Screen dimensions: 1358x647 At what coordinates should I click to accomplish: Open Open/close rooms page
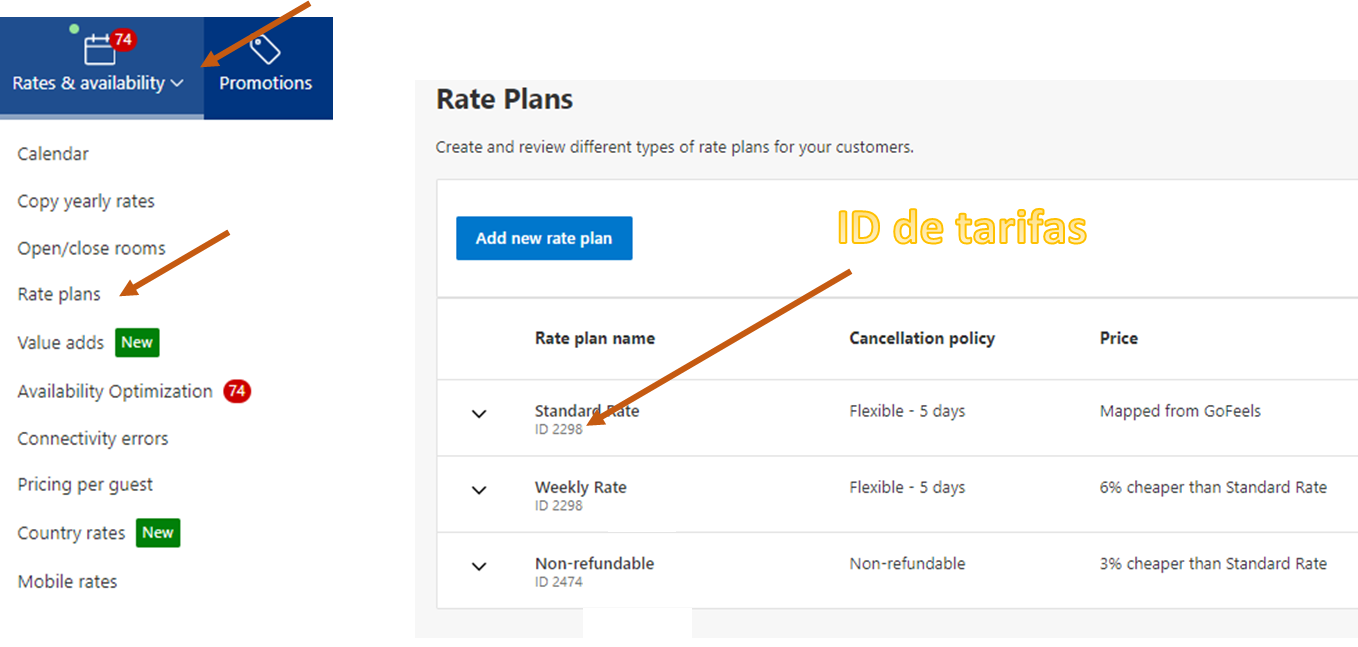(91, 248)
